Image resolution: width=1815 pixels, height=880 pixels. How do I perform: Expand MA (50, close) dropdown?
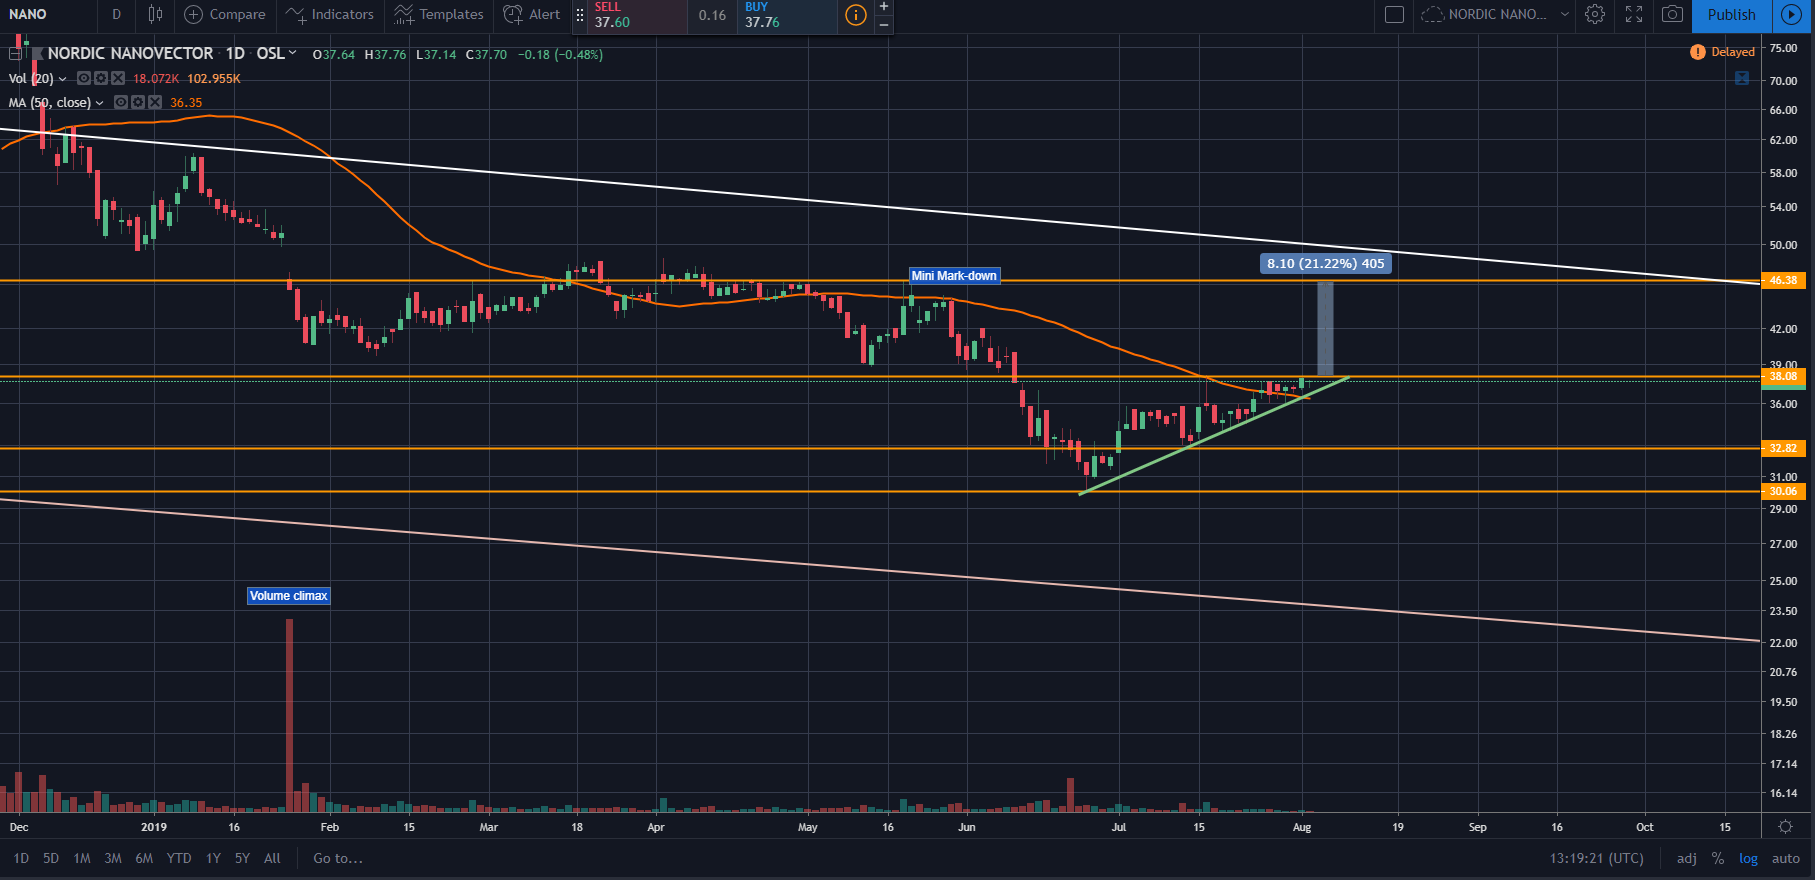pyautogui.click(x=99, y=103)
